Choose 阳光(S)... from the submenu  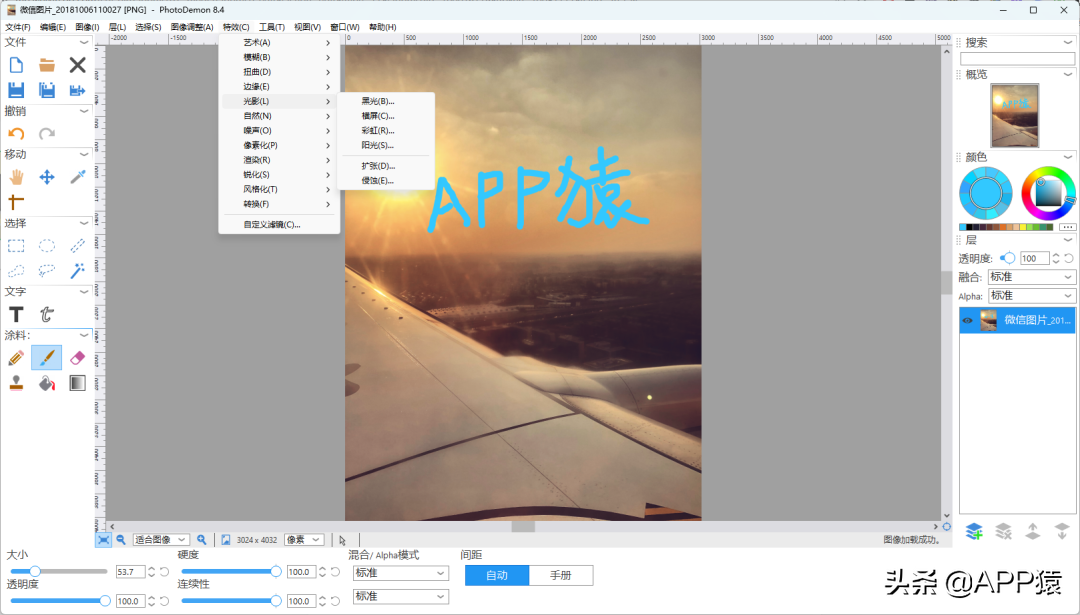pos(378,145)
